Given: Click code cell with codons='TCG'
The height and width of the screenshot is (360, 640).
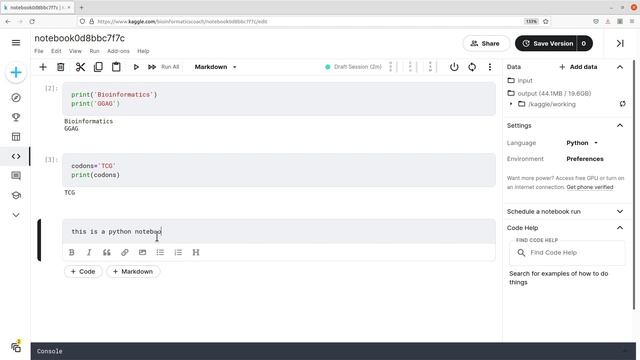Looking at the screenshot, I should pyautogui.click(x=279, y=170).
